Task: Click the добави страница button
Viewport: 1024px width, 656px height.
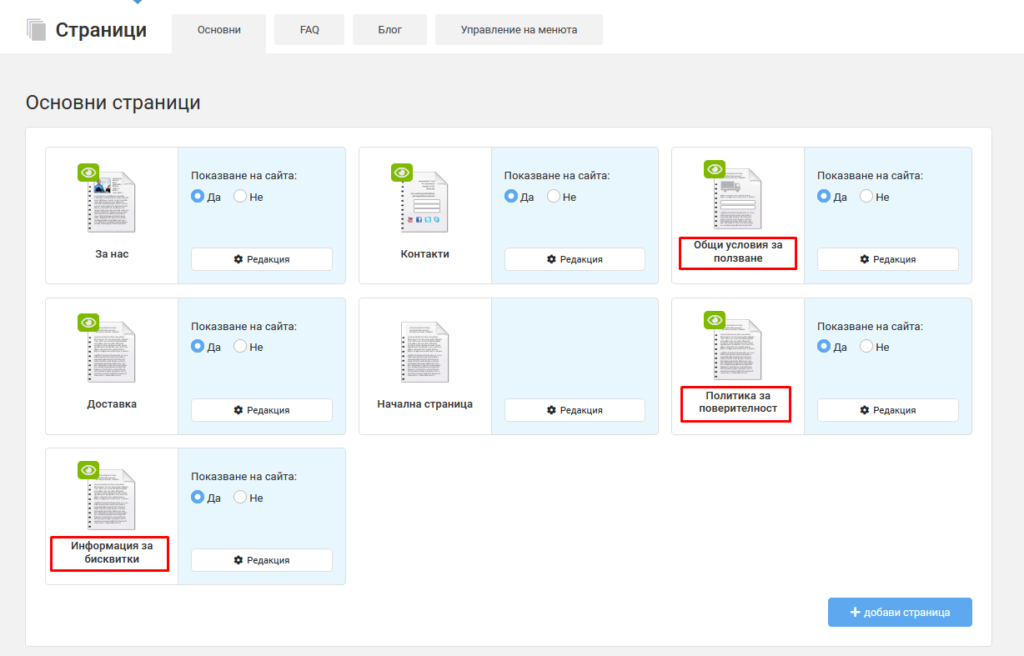Action: click(x=900, y=612)
